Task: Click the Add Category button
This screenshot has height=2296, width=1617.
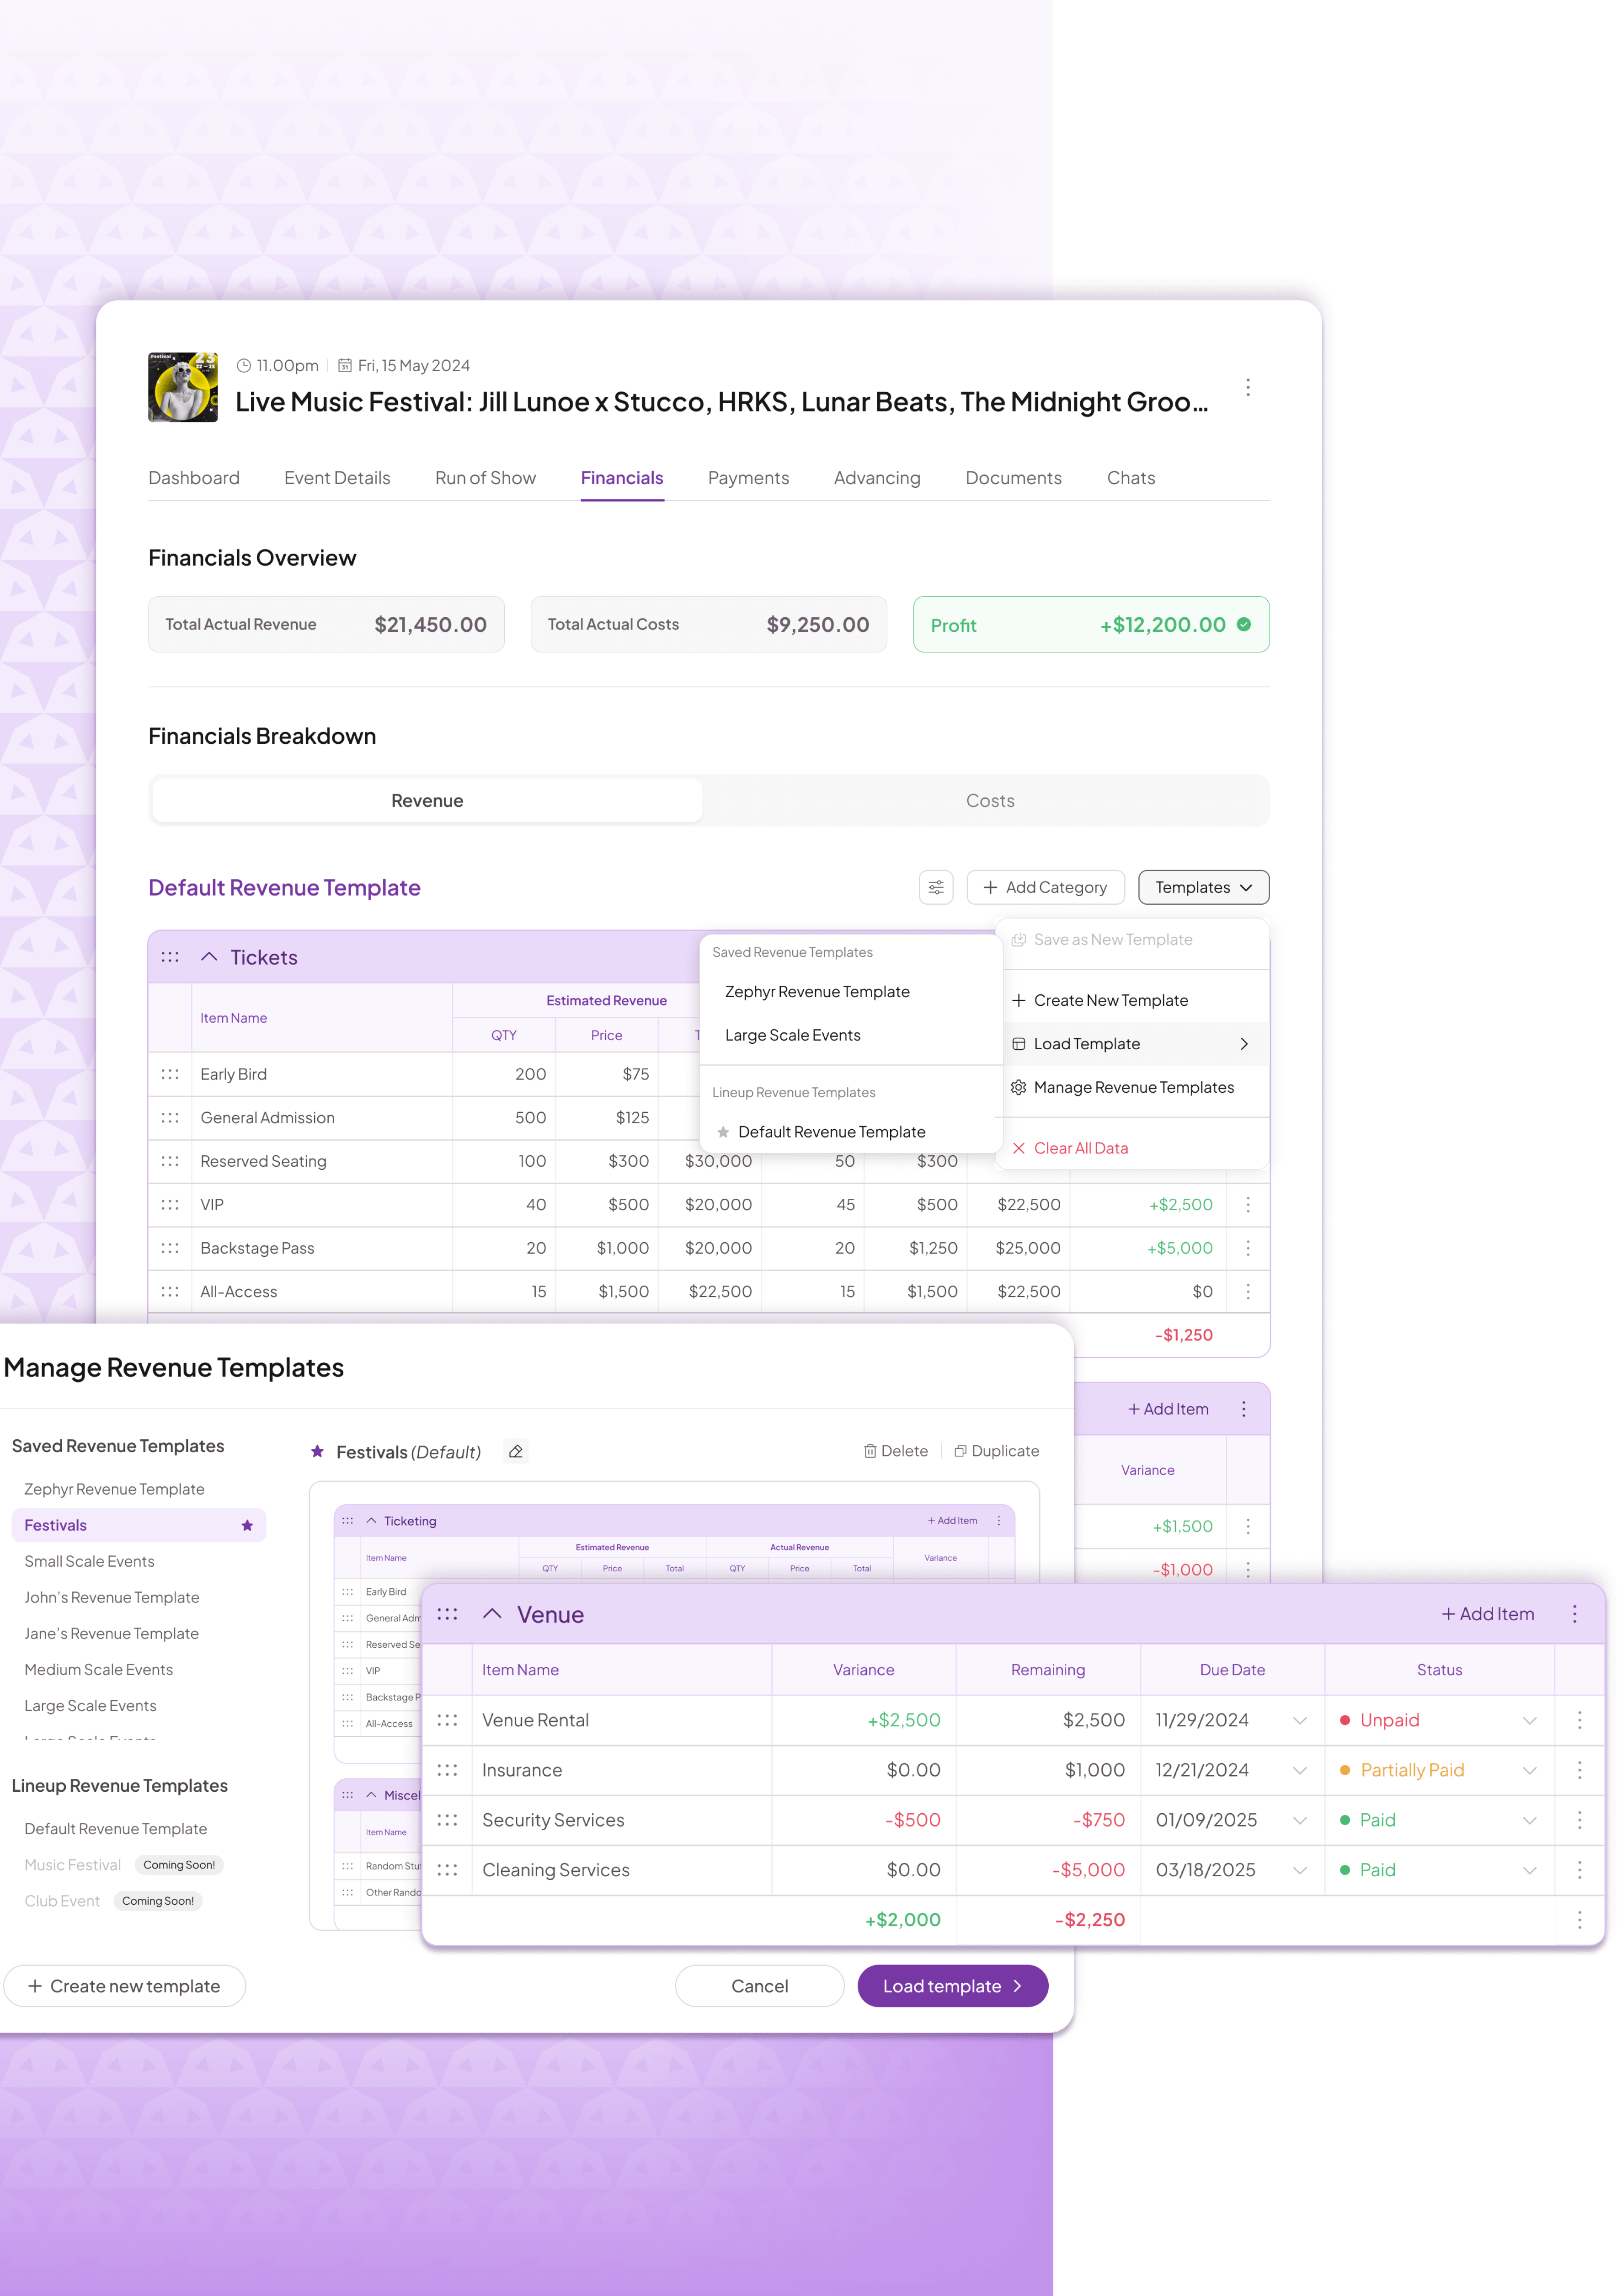Action: pos(1045,887)
